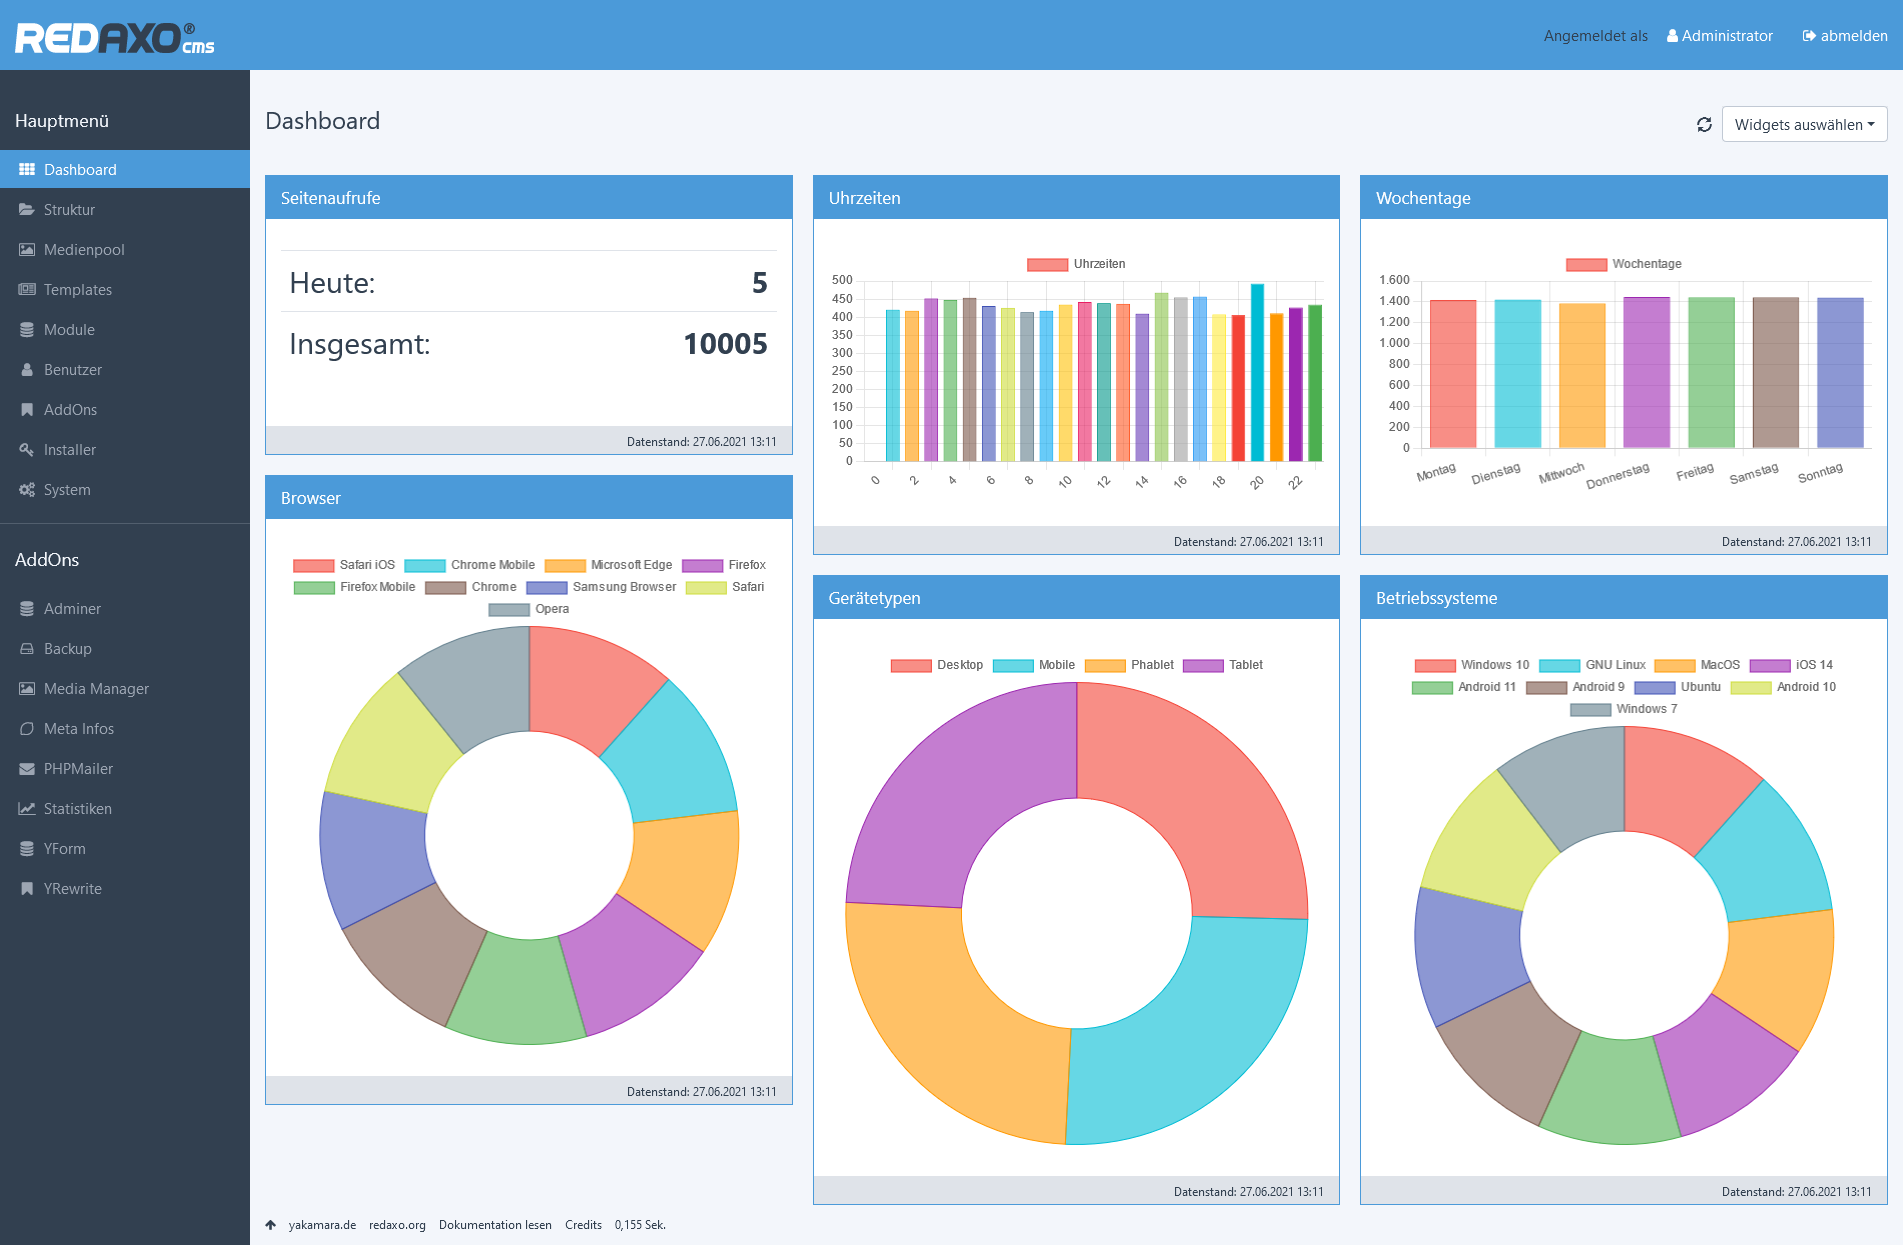The height and width of the screenshot is (1245, 1903).
Task: Click the Insgesamt value 10005
Action: [725, 344]
